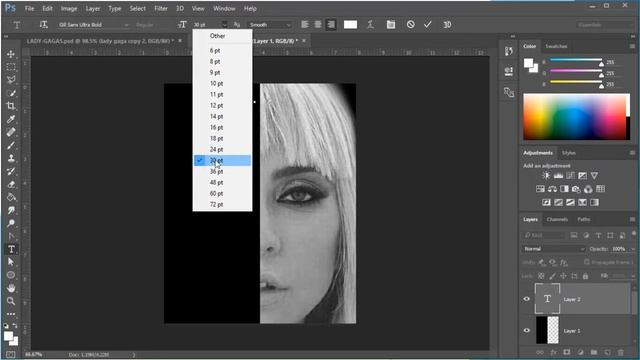640x360 pixels.
Task: Right align the text
Action: point(331,24)
